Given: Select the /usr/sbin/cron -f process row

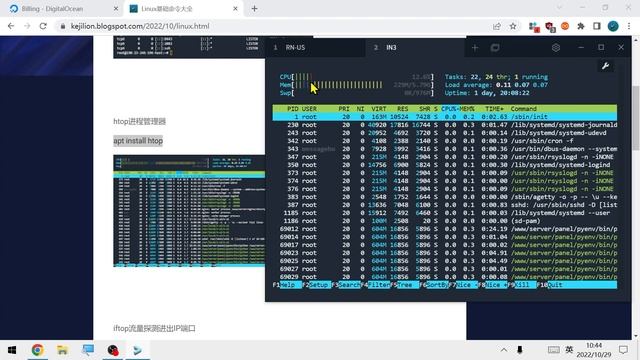Looking at the screenshot, I should click(445, 141).
